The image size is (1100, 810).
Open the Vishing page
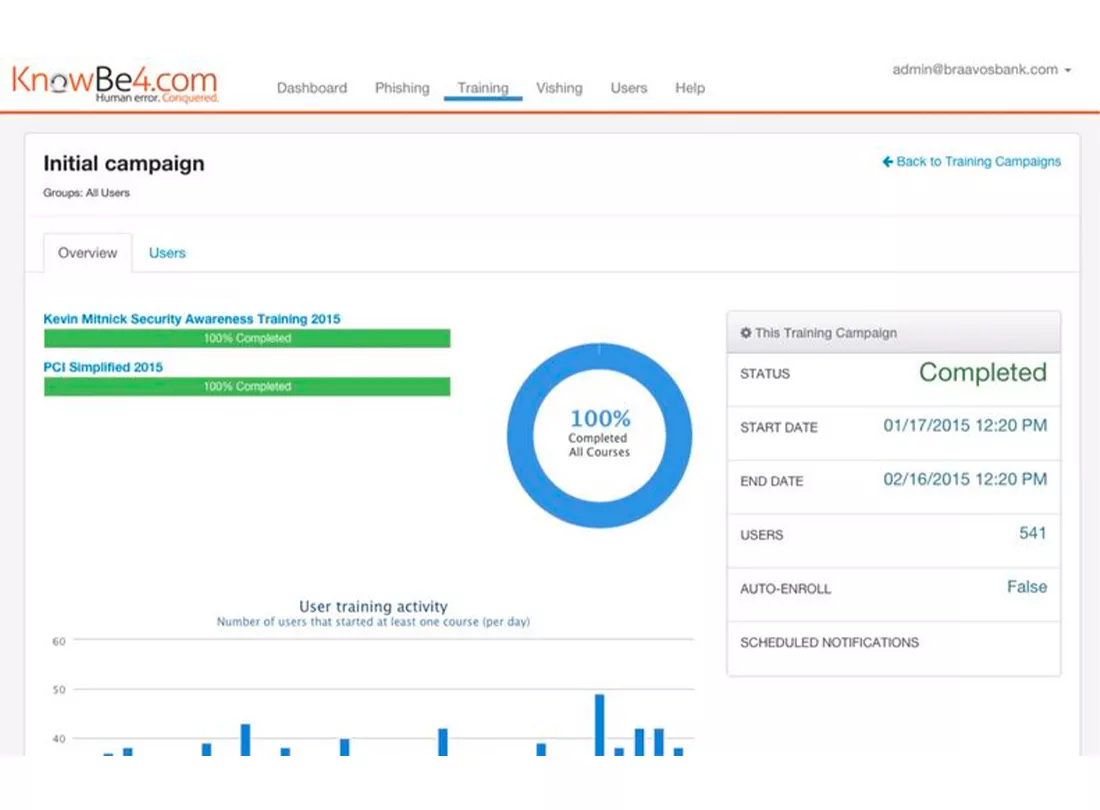559,88
